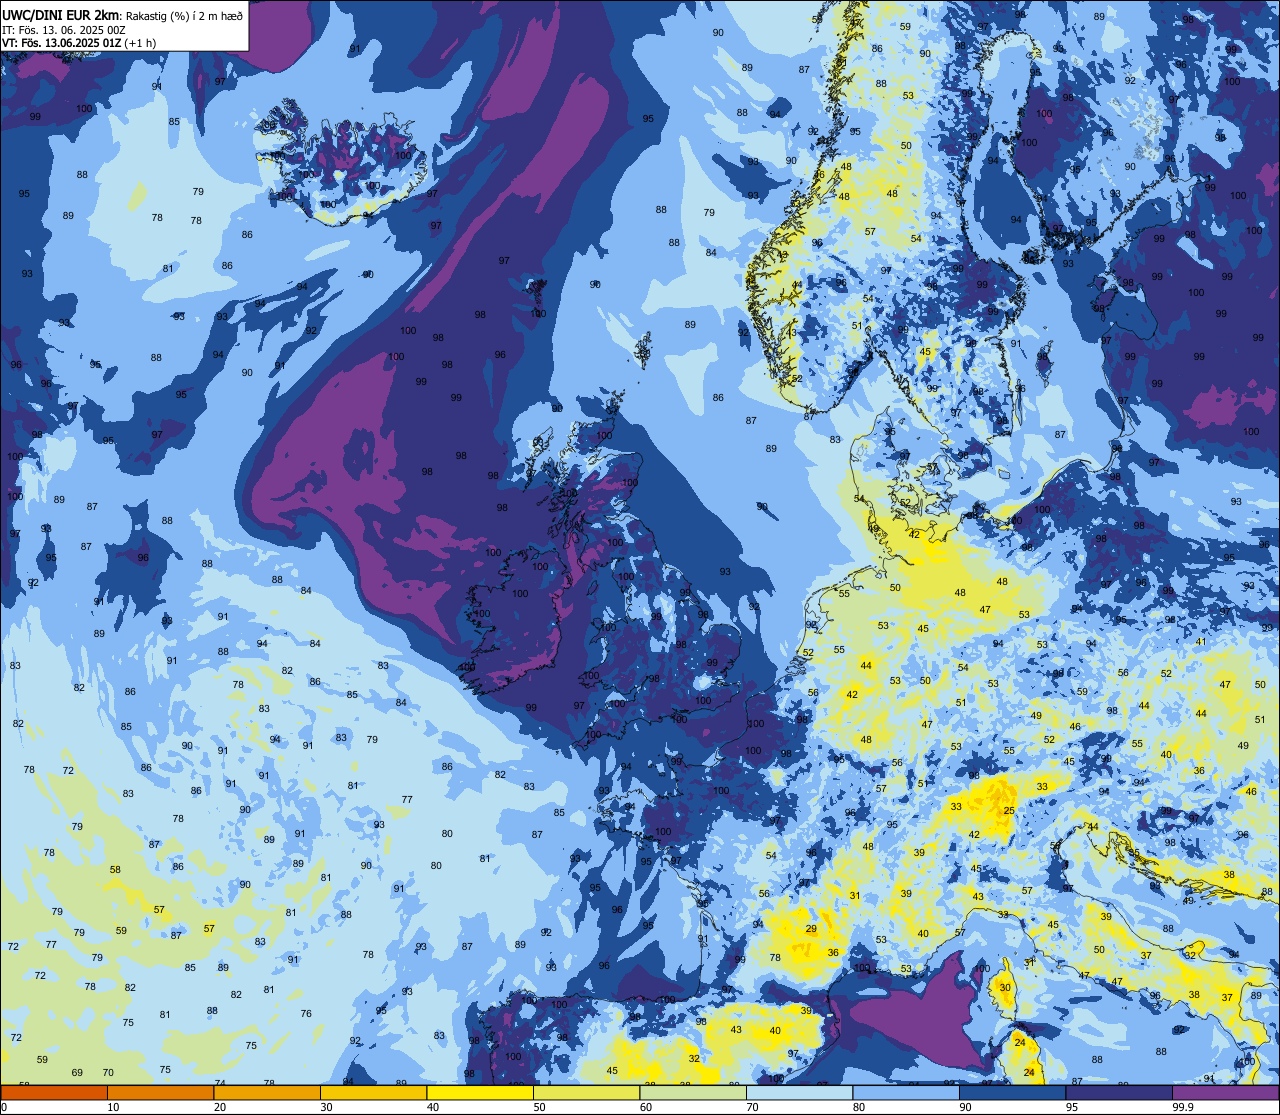
Task: Click the navy swatch between 95 and 99.9
Action: (1119, 1092)
